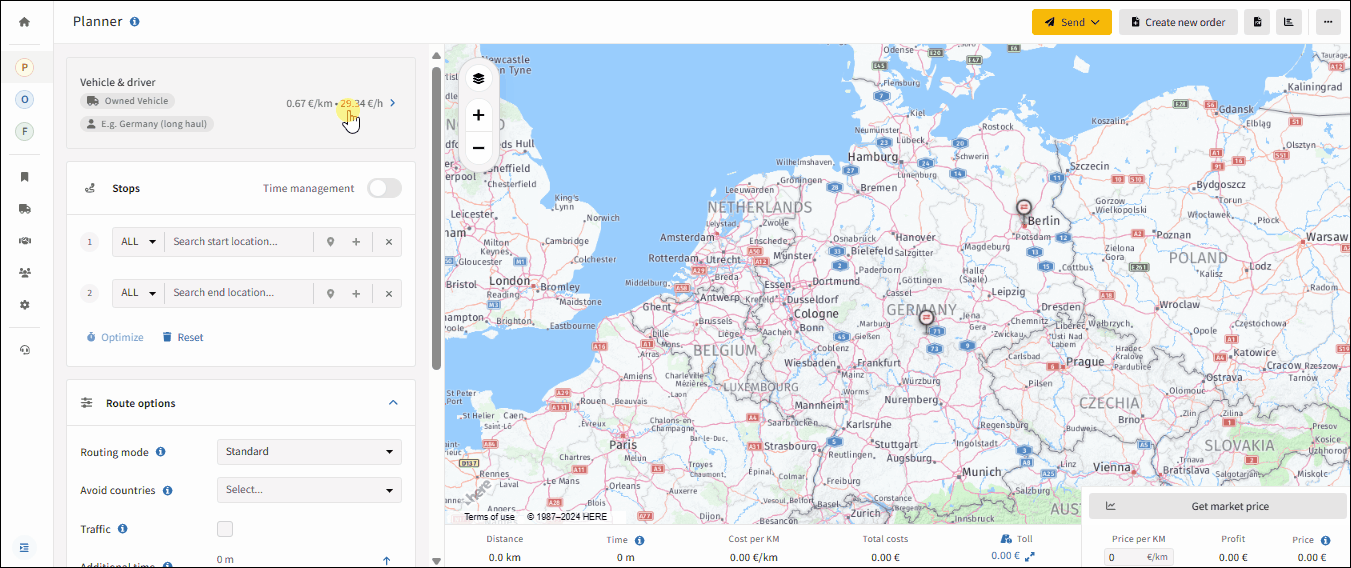The image size is (1351, 568).
Task: Show Time info in summary bar
Action: pyautogui.click(x=640, y=540)
